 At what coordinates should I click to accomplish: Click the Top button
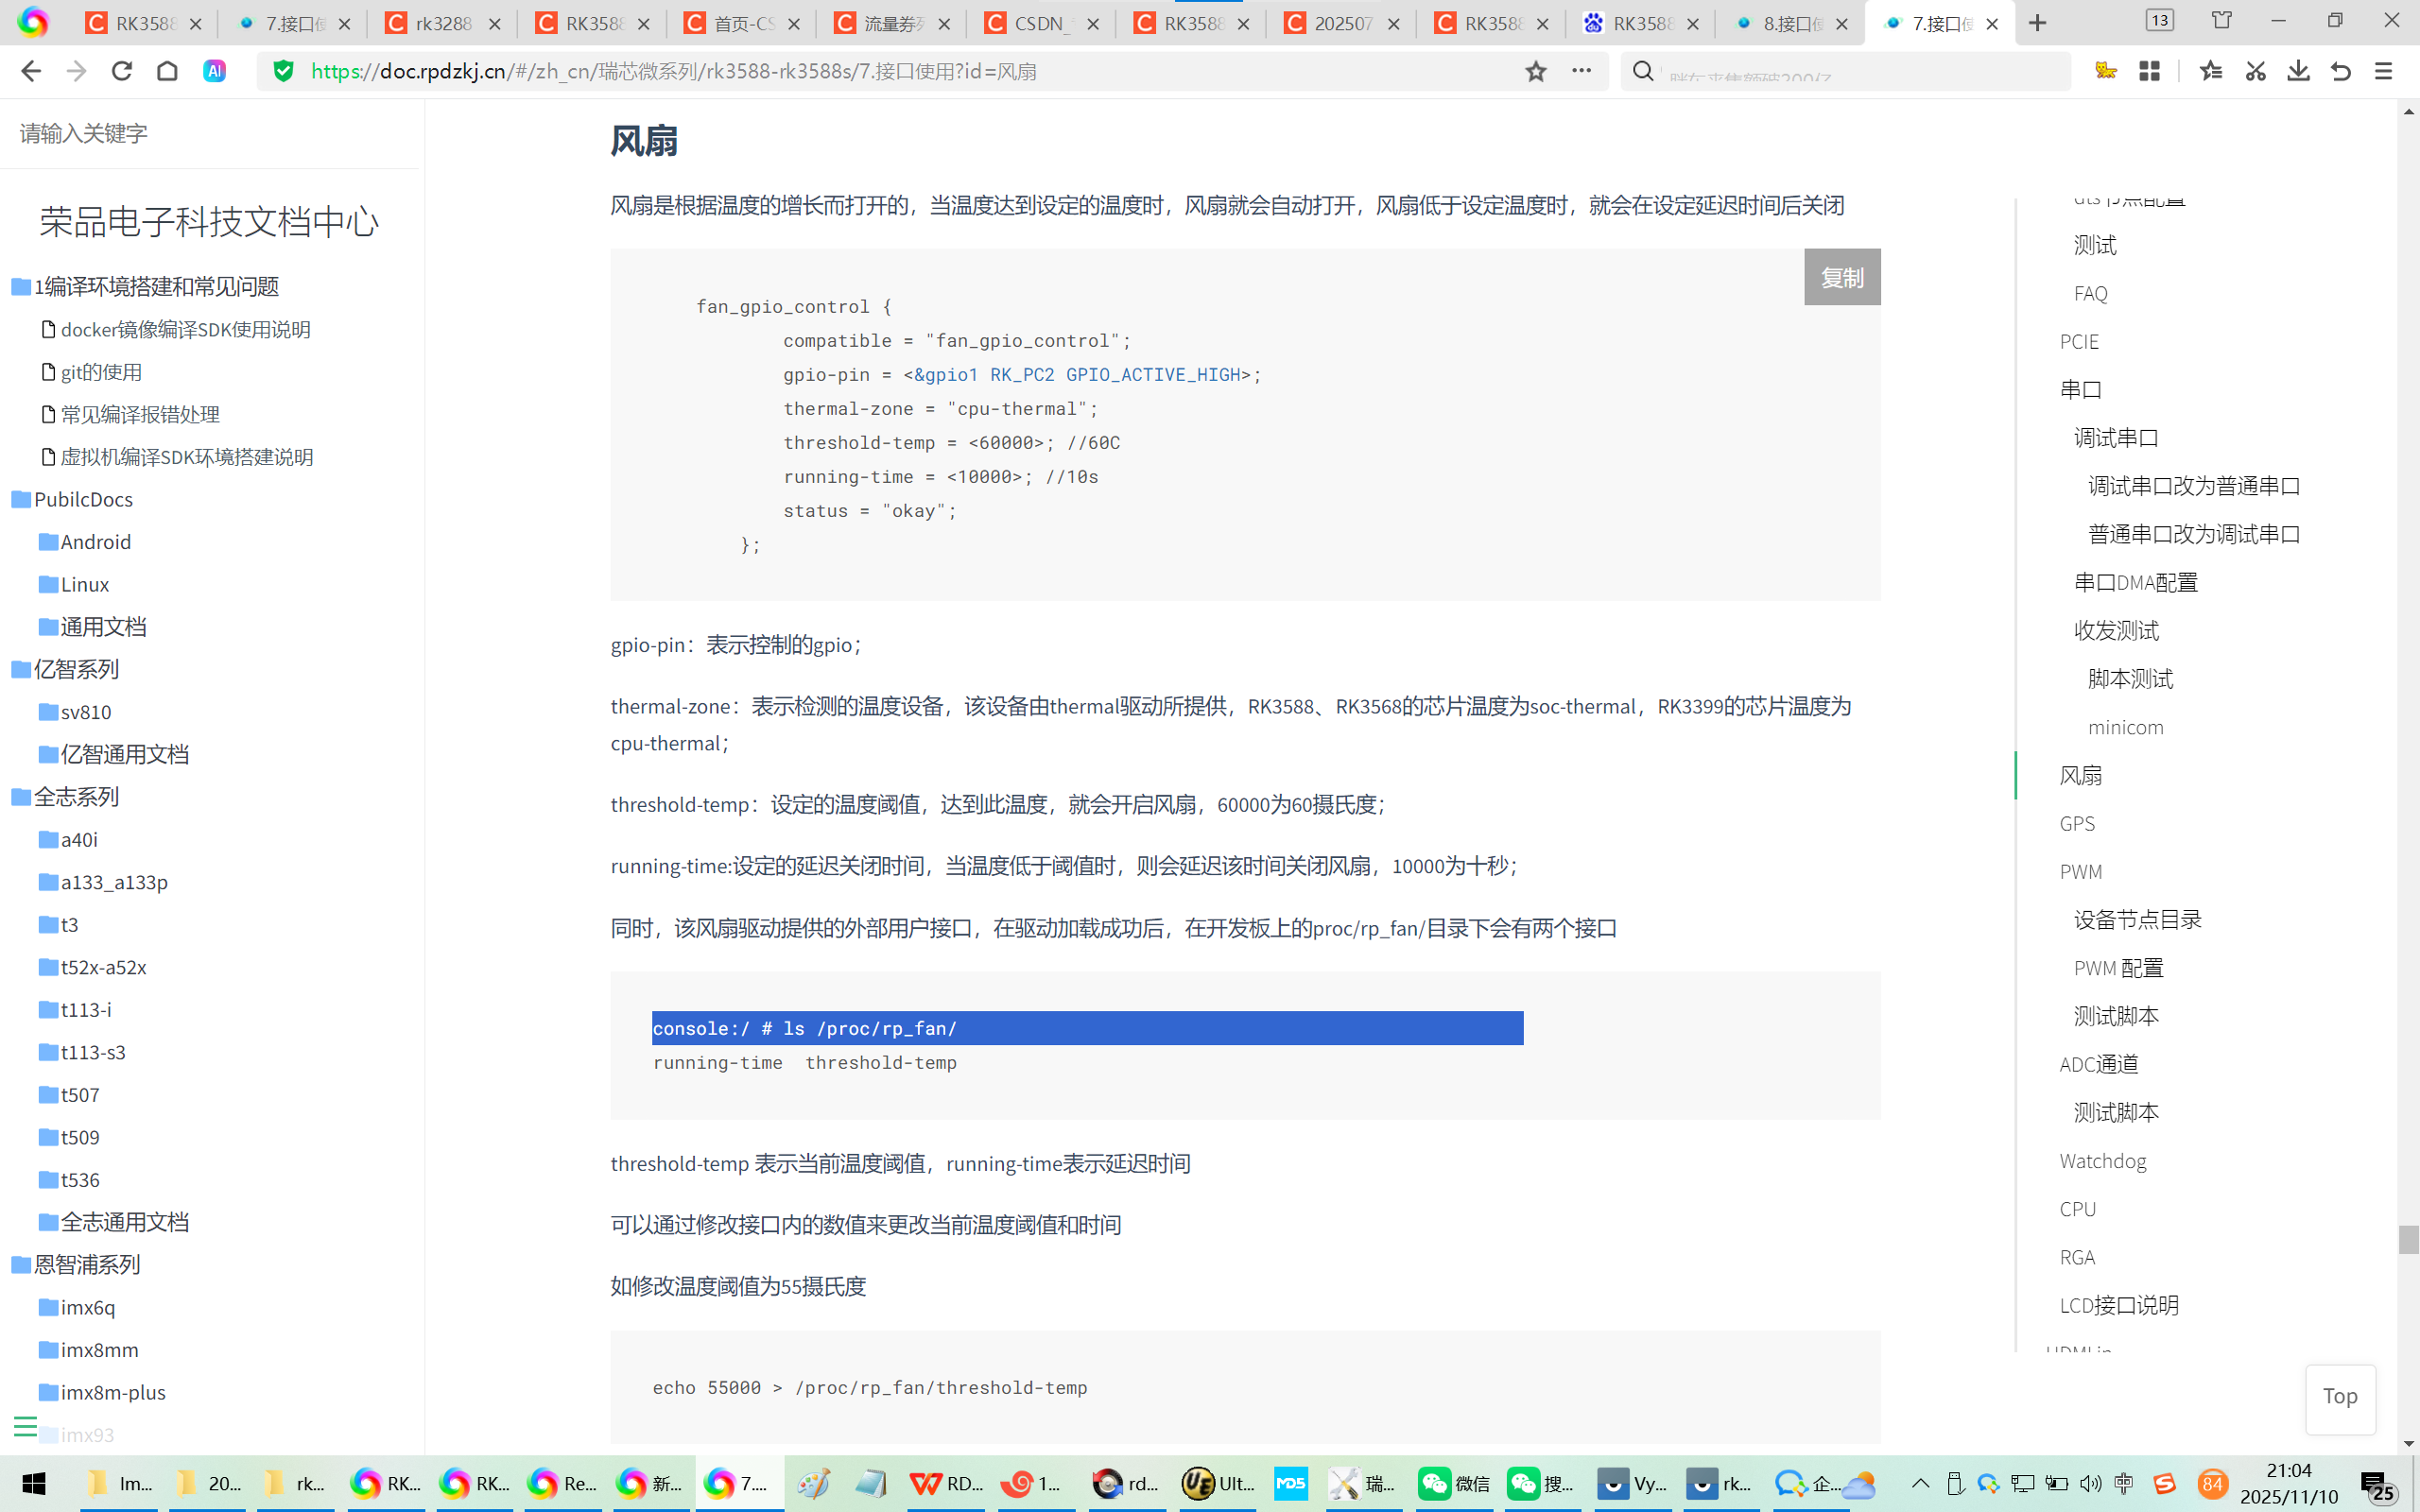pyautogui.click(x=2339, y=1397)
